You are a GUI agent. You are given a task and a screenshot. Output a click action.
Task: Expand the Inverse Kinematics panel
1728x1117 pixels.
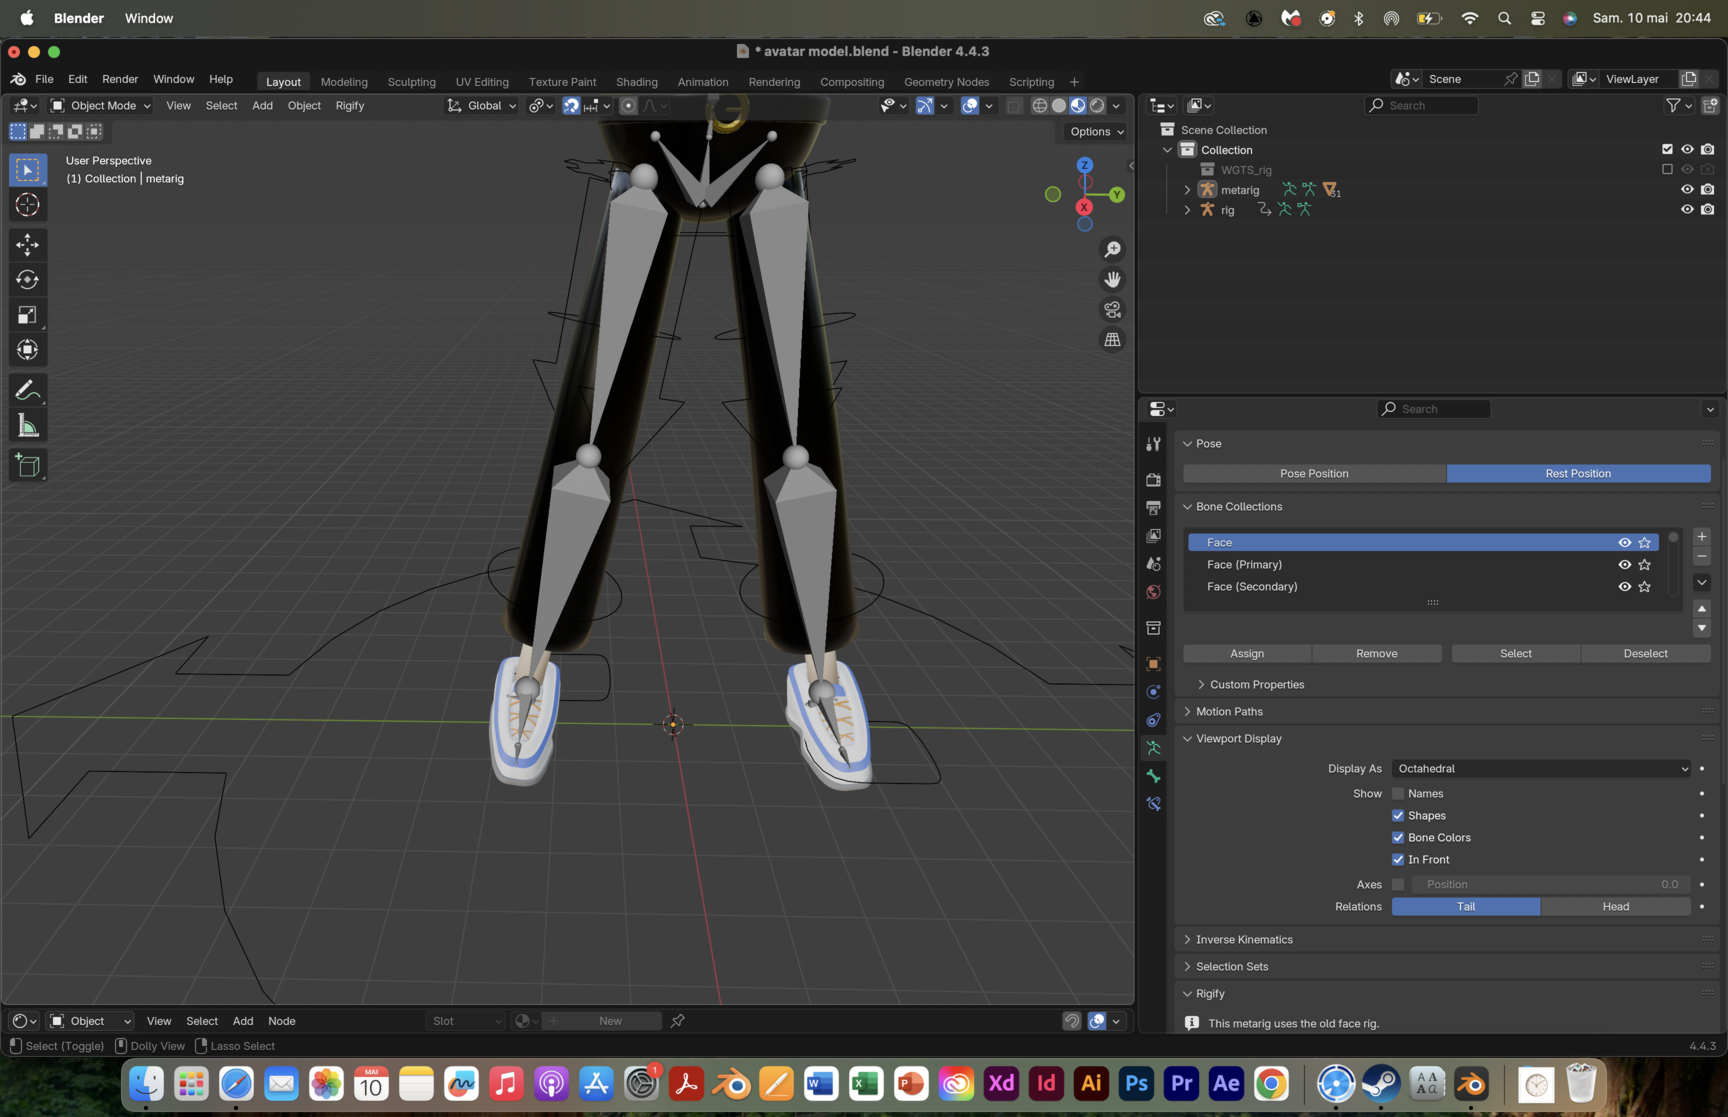click(1244, 939)
